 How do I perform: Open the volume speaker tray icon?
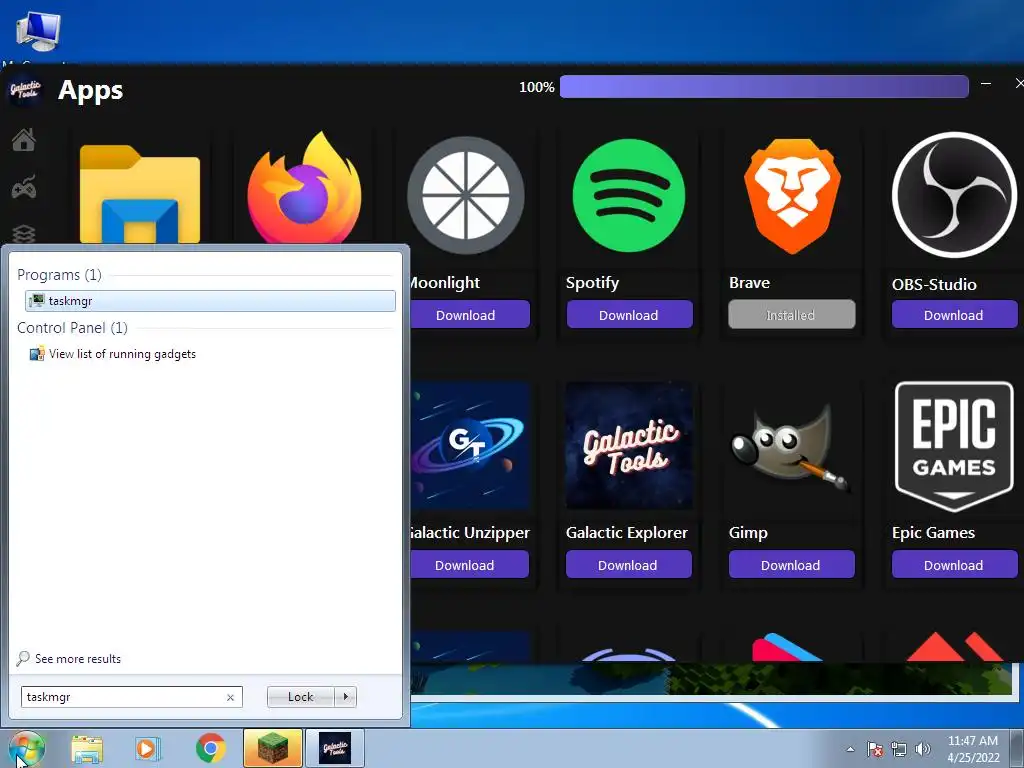coord(923,749)
